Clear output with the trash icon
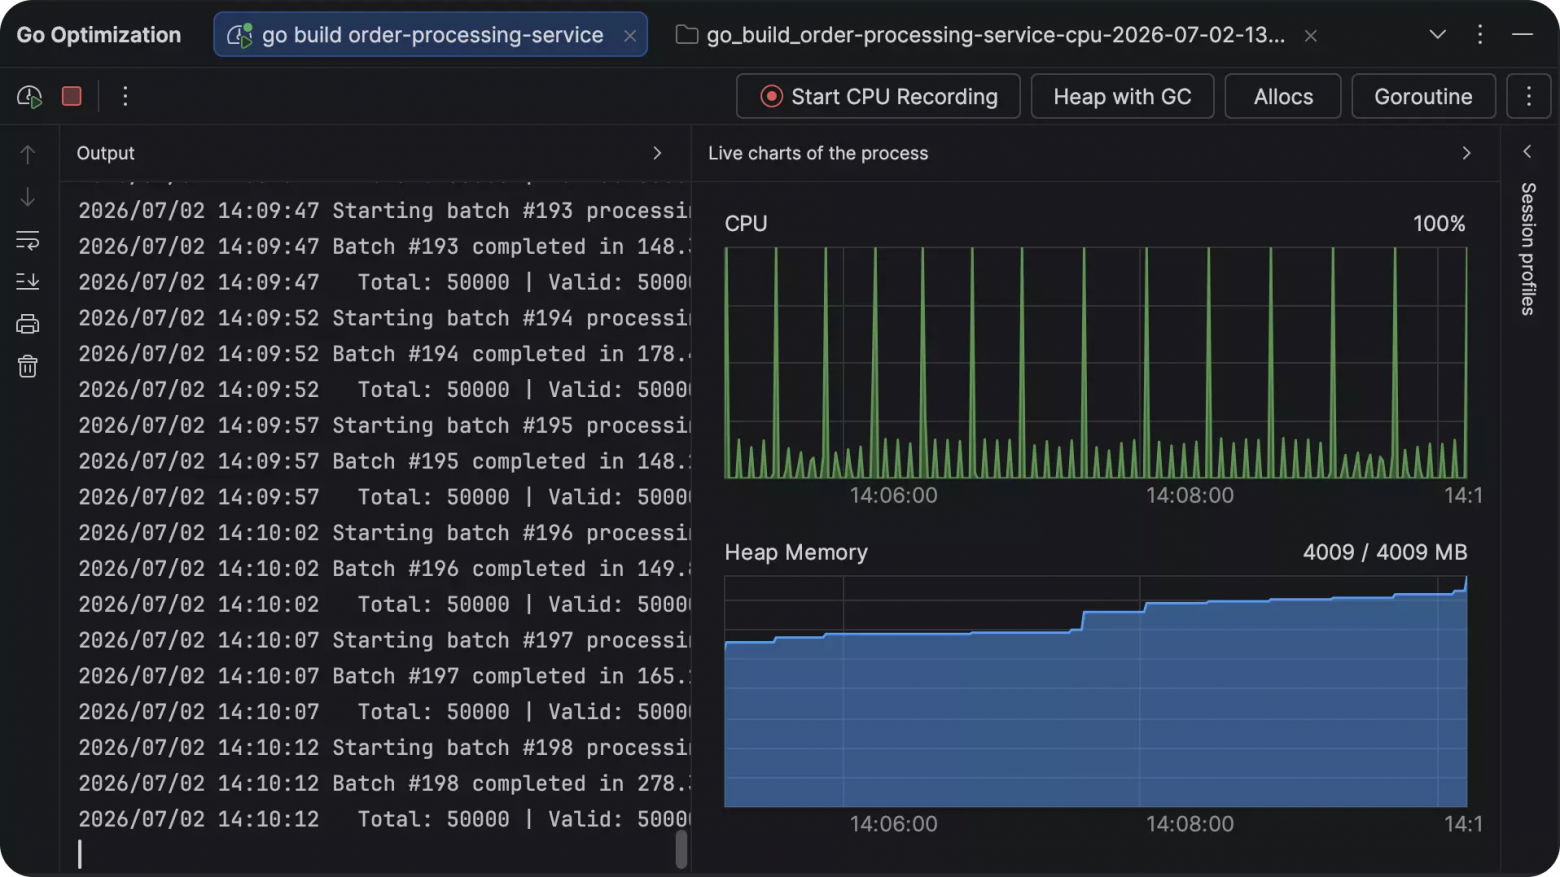The width and height of the screenshot is (1560, 877). [x=28, y=366]
